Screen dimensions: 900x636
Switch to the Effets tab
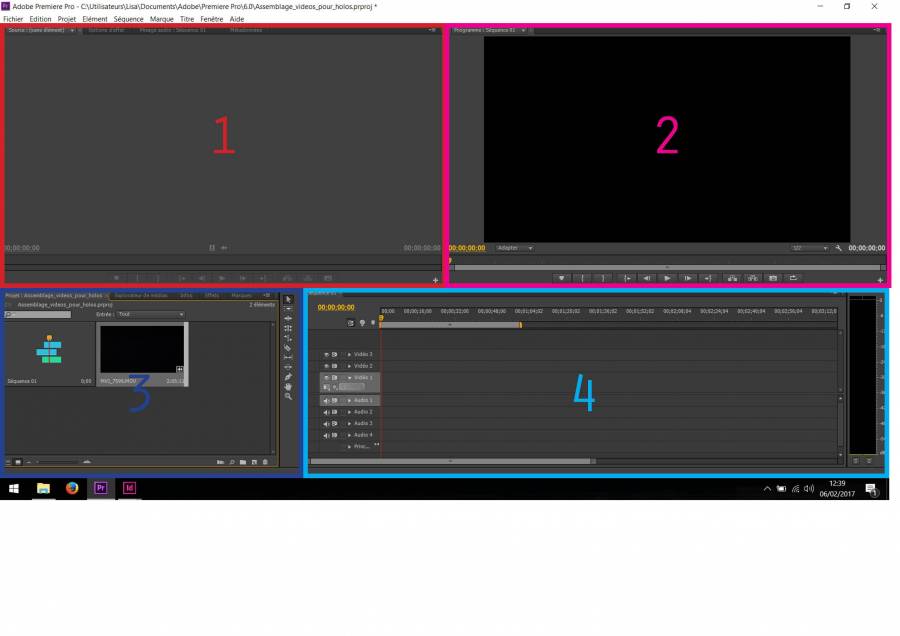212,296
